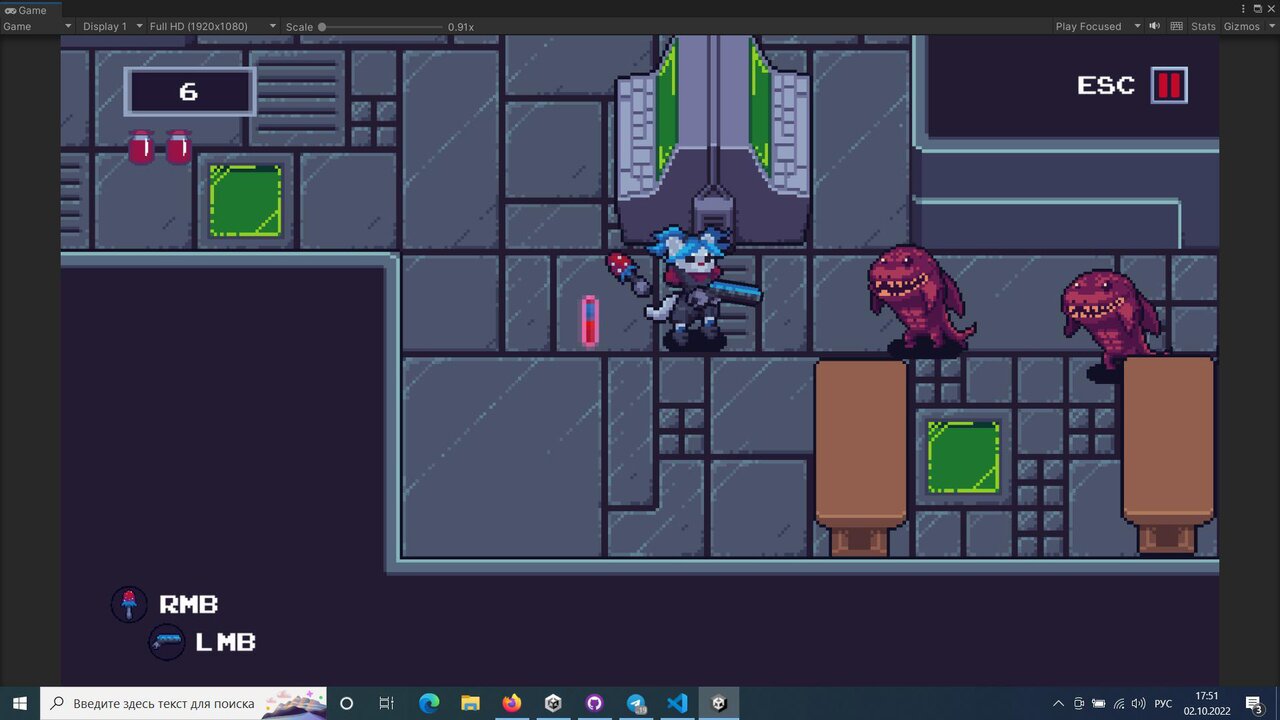Toggle the keyboard shortcuts icon in toolbar
This screenshot has height=720, width=1280.
1177,26
